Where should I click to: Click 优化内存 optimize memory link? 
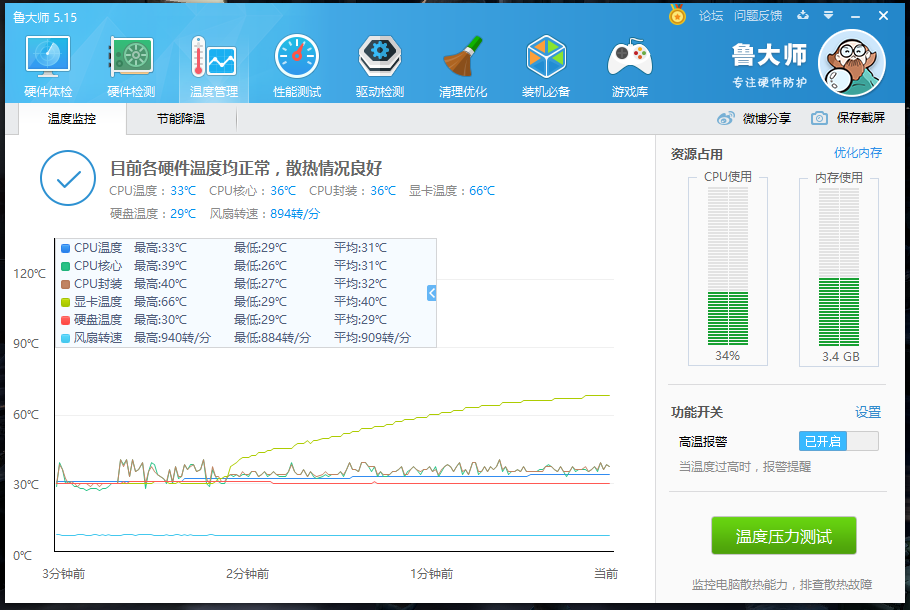[858, 153]
